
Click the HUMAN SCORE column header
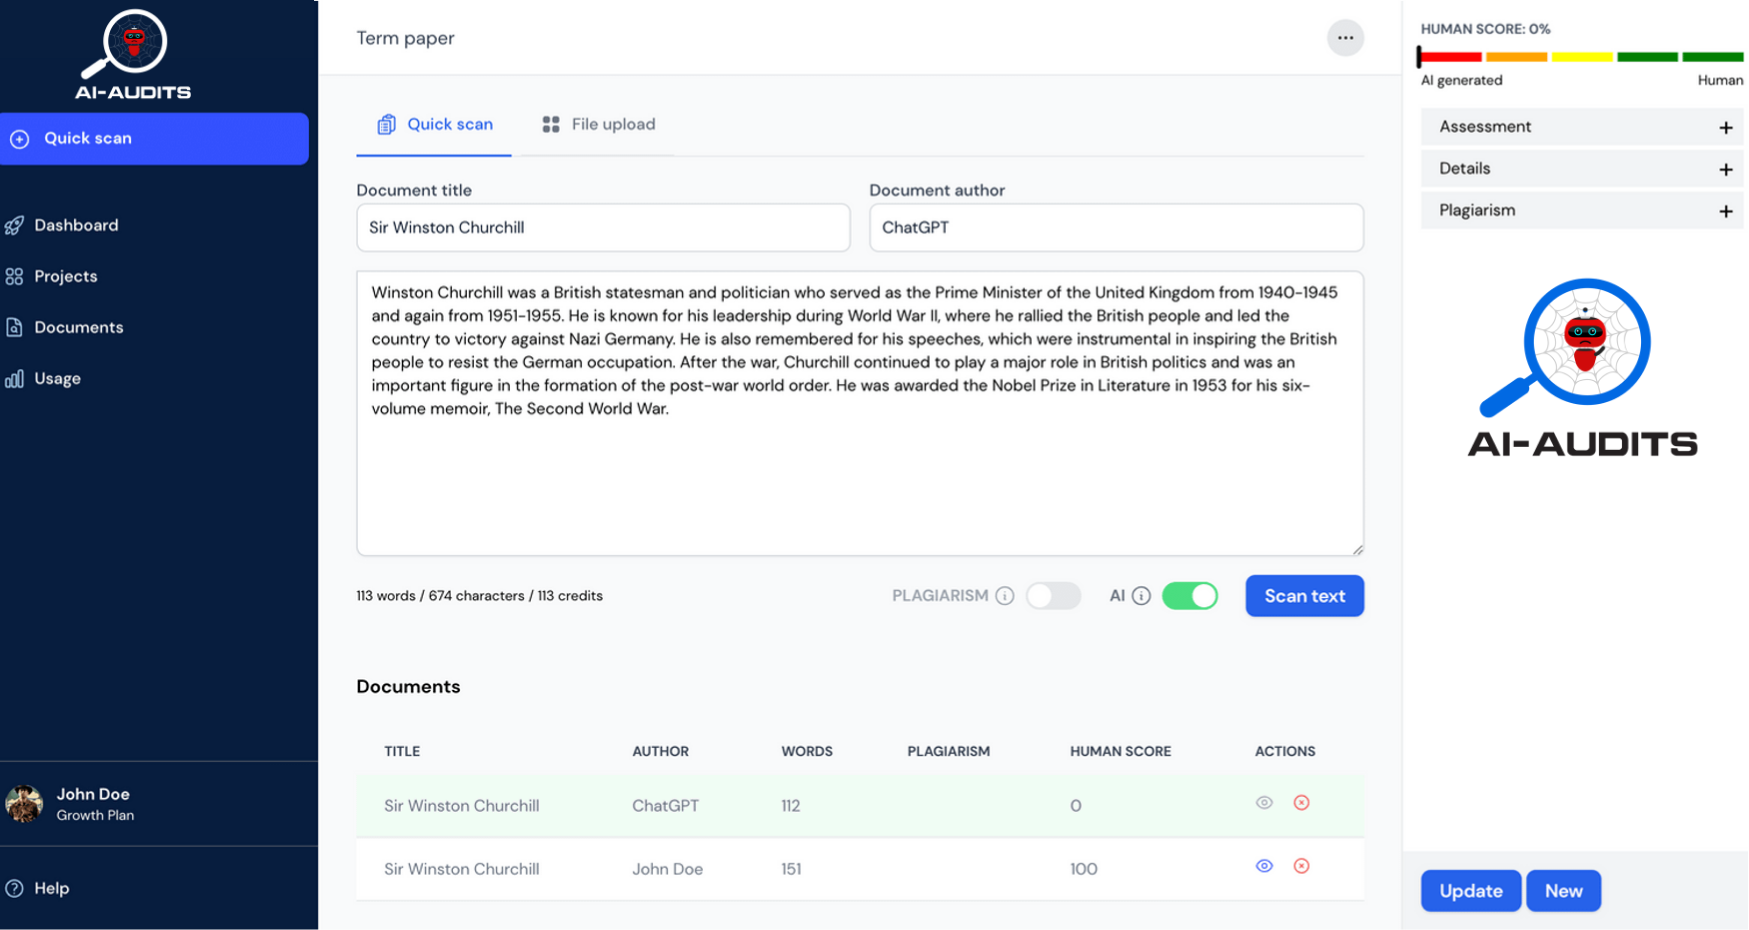[x=1120, y=752]
